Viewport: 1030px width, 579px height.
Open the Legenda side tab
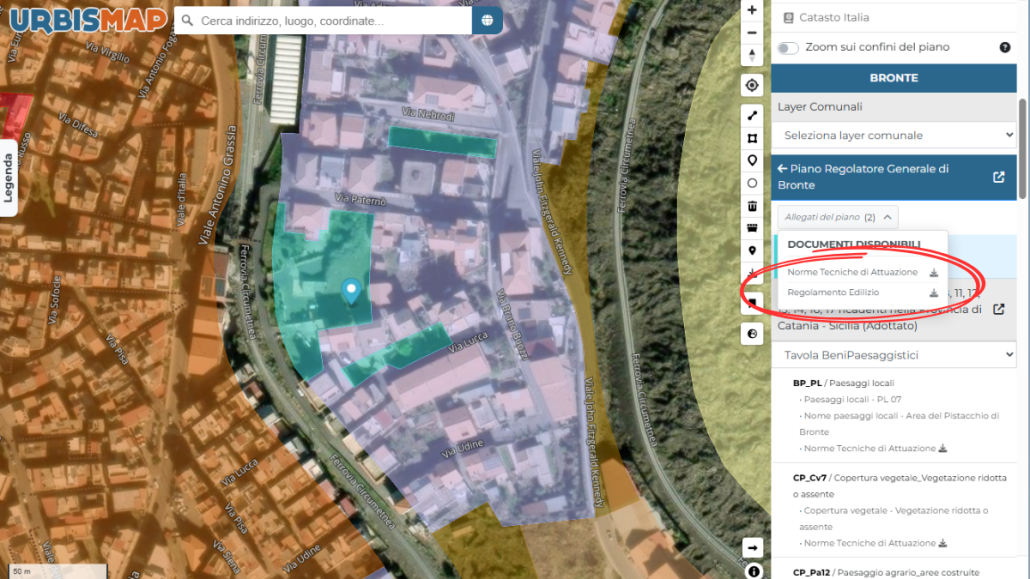tap(9, 177)
